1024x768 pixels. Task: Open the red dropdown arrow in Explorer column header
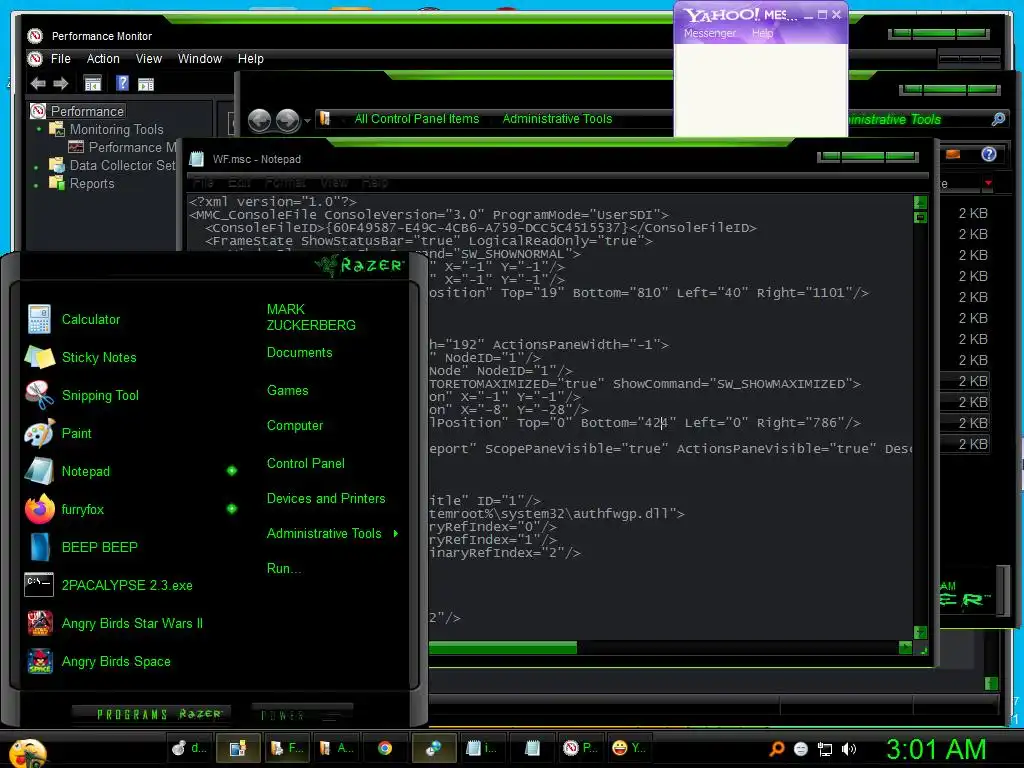tap(988, 183)
